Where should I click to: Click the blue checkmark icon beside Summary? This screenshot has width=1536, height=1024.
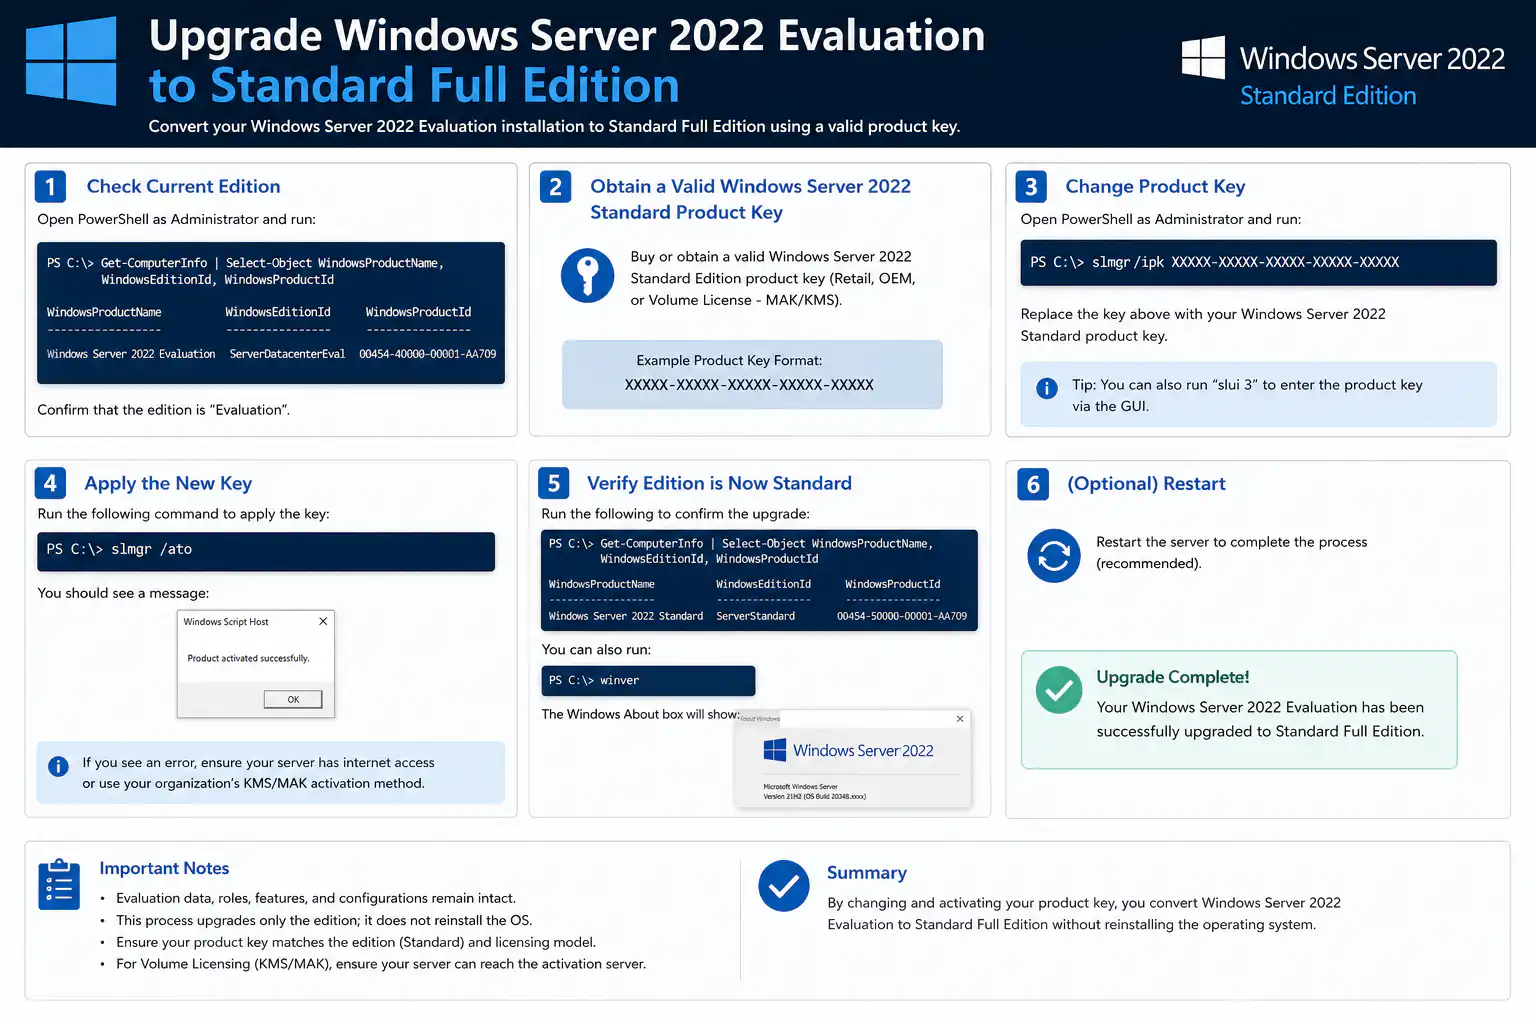[x=784, y=886]
